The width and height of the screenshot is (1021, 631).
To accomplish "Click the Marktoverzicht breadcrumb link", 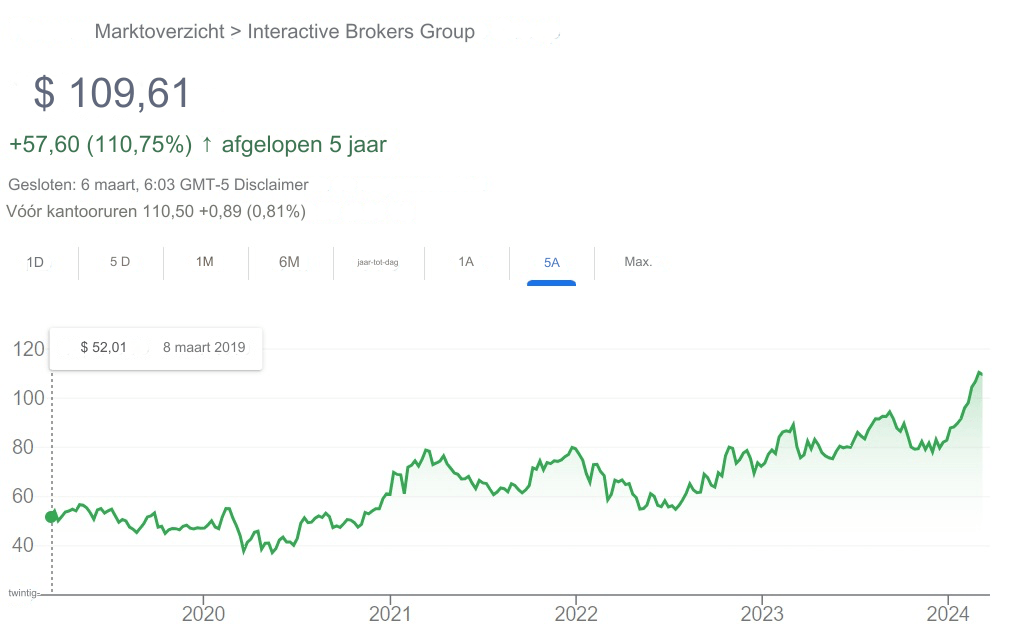I will click(x=159, y=31).
